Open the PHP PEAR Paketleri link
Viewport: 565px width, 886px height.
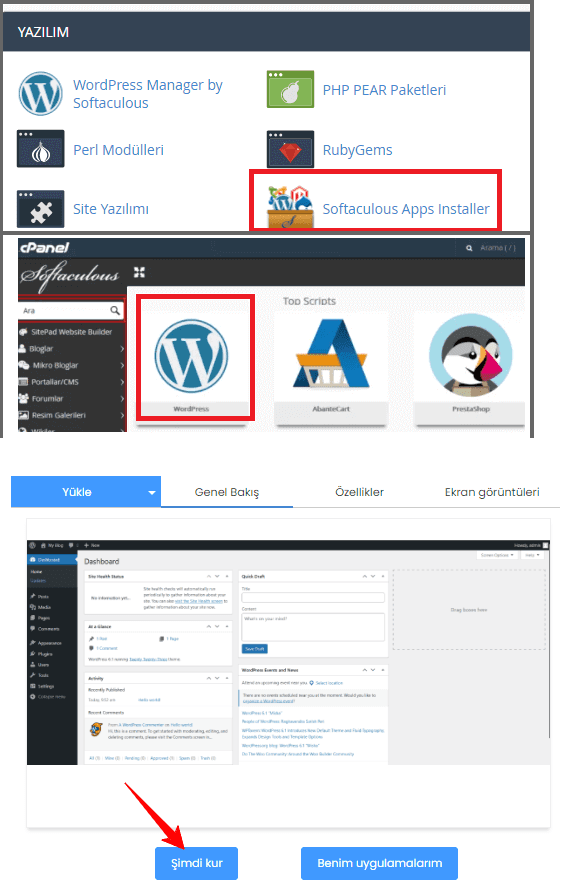click(x=384, y=90)
